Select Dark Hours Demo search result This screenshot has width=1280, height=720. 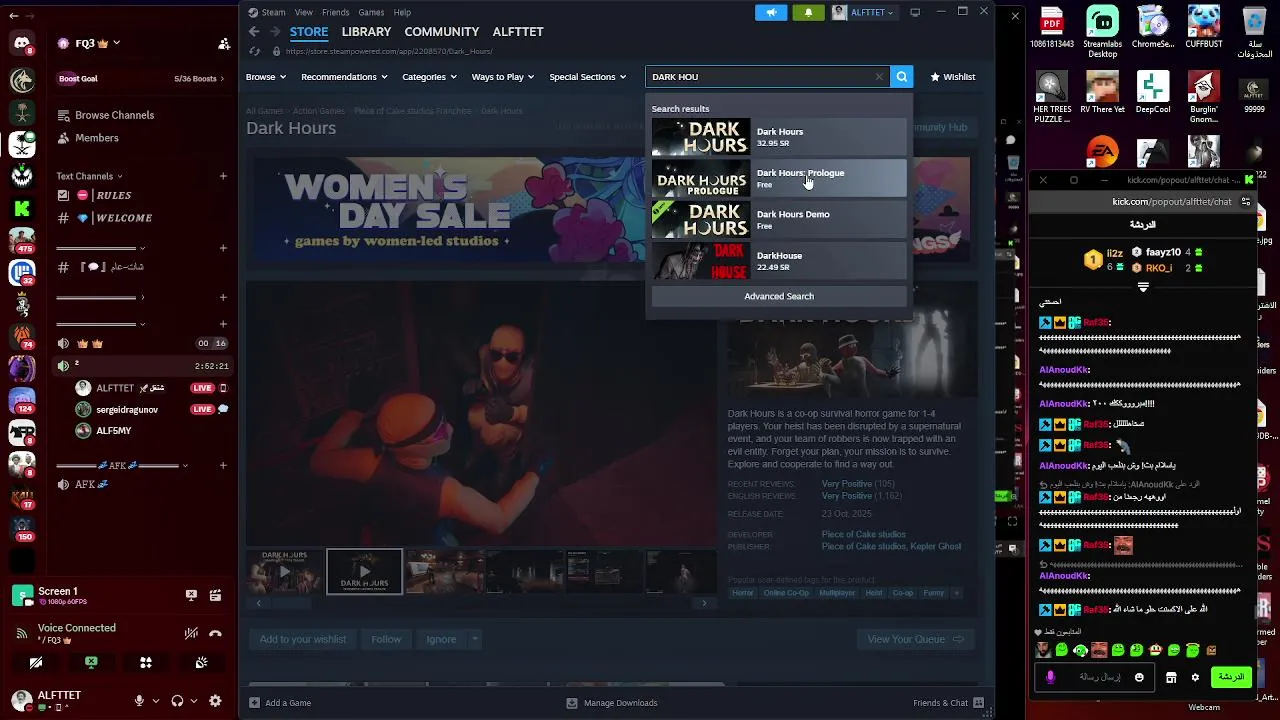click(779, 220)
